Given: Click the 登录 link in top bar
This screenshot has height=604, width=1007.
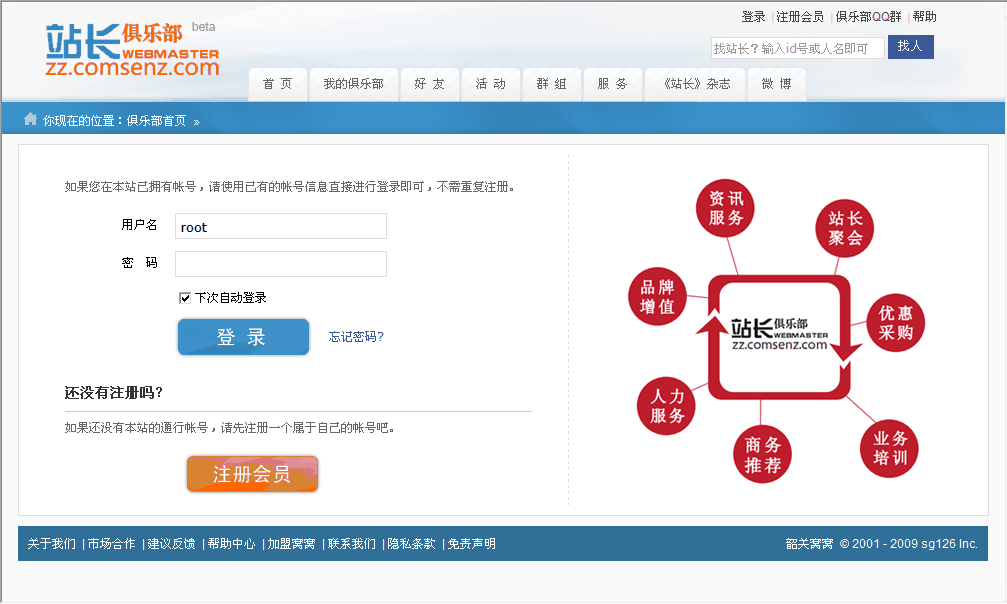Looking at the screenshot, I should (753, 17).
